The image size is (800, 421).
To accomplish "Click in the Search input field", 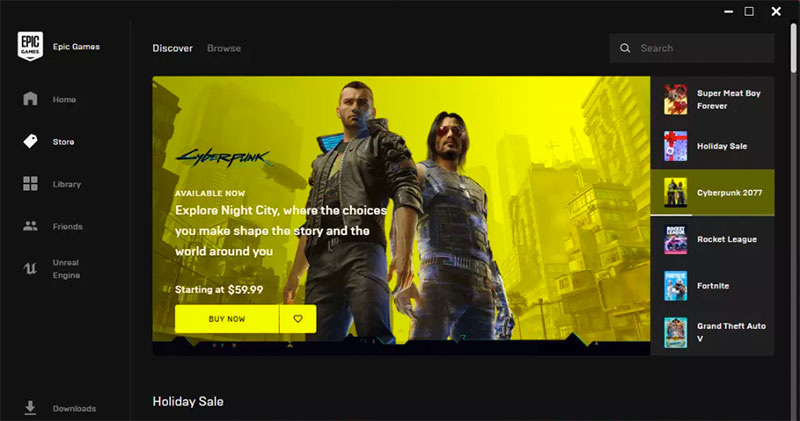I will [x=692, y=48].
